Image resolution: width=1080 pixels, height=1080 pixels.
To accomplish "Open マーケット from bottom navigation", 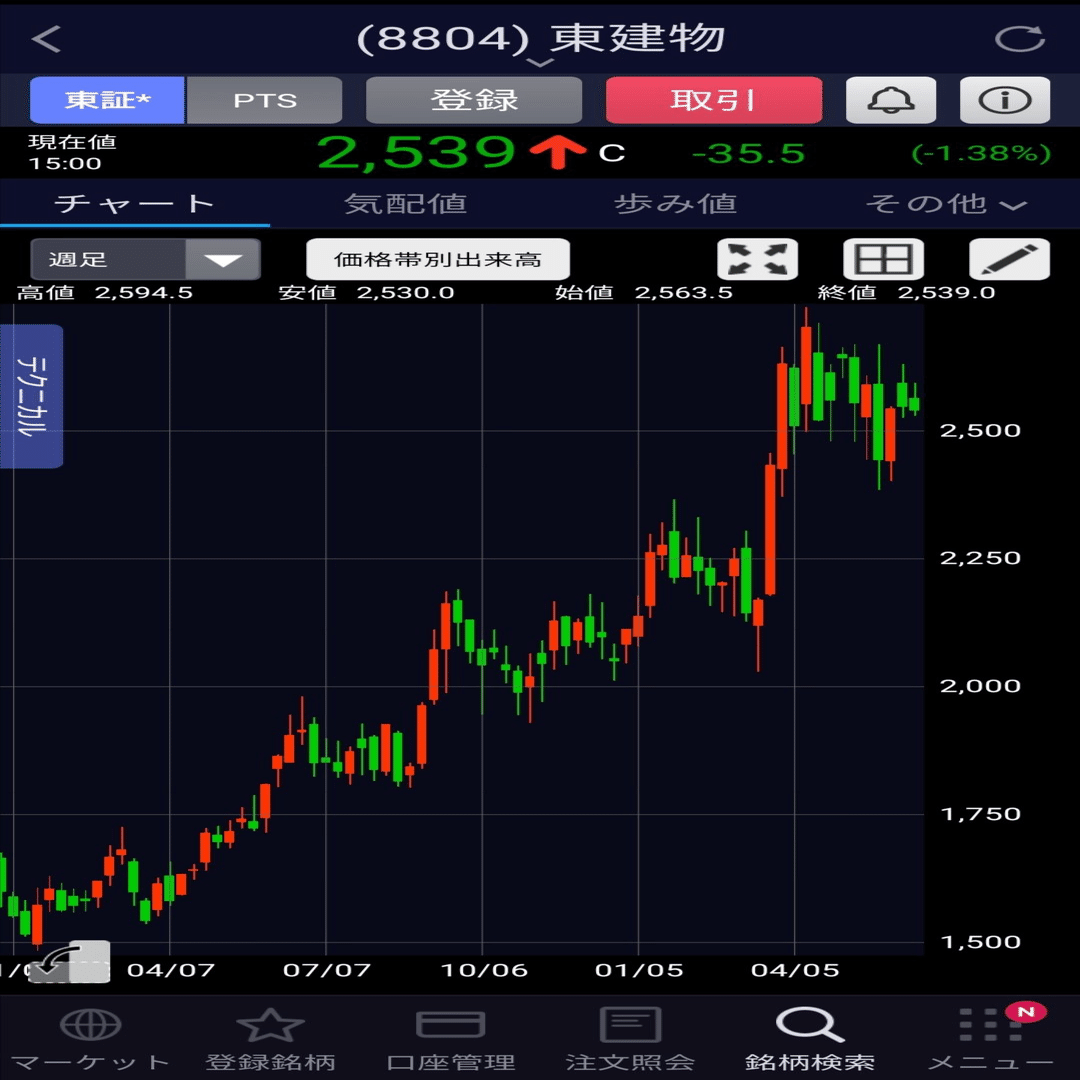I will coord(90,1039).
